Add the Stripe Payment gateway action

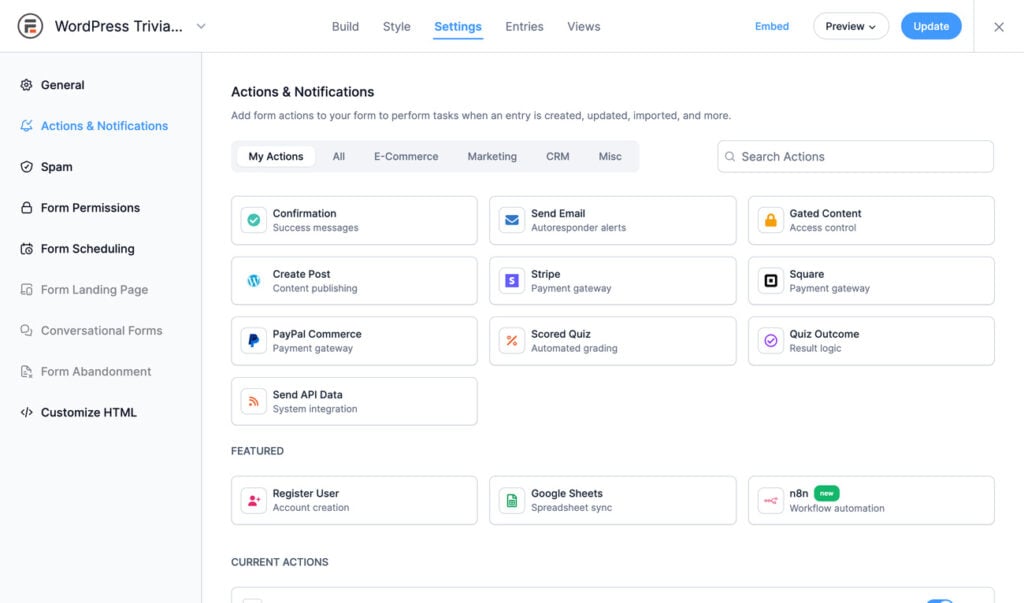[x=613, y=281]
